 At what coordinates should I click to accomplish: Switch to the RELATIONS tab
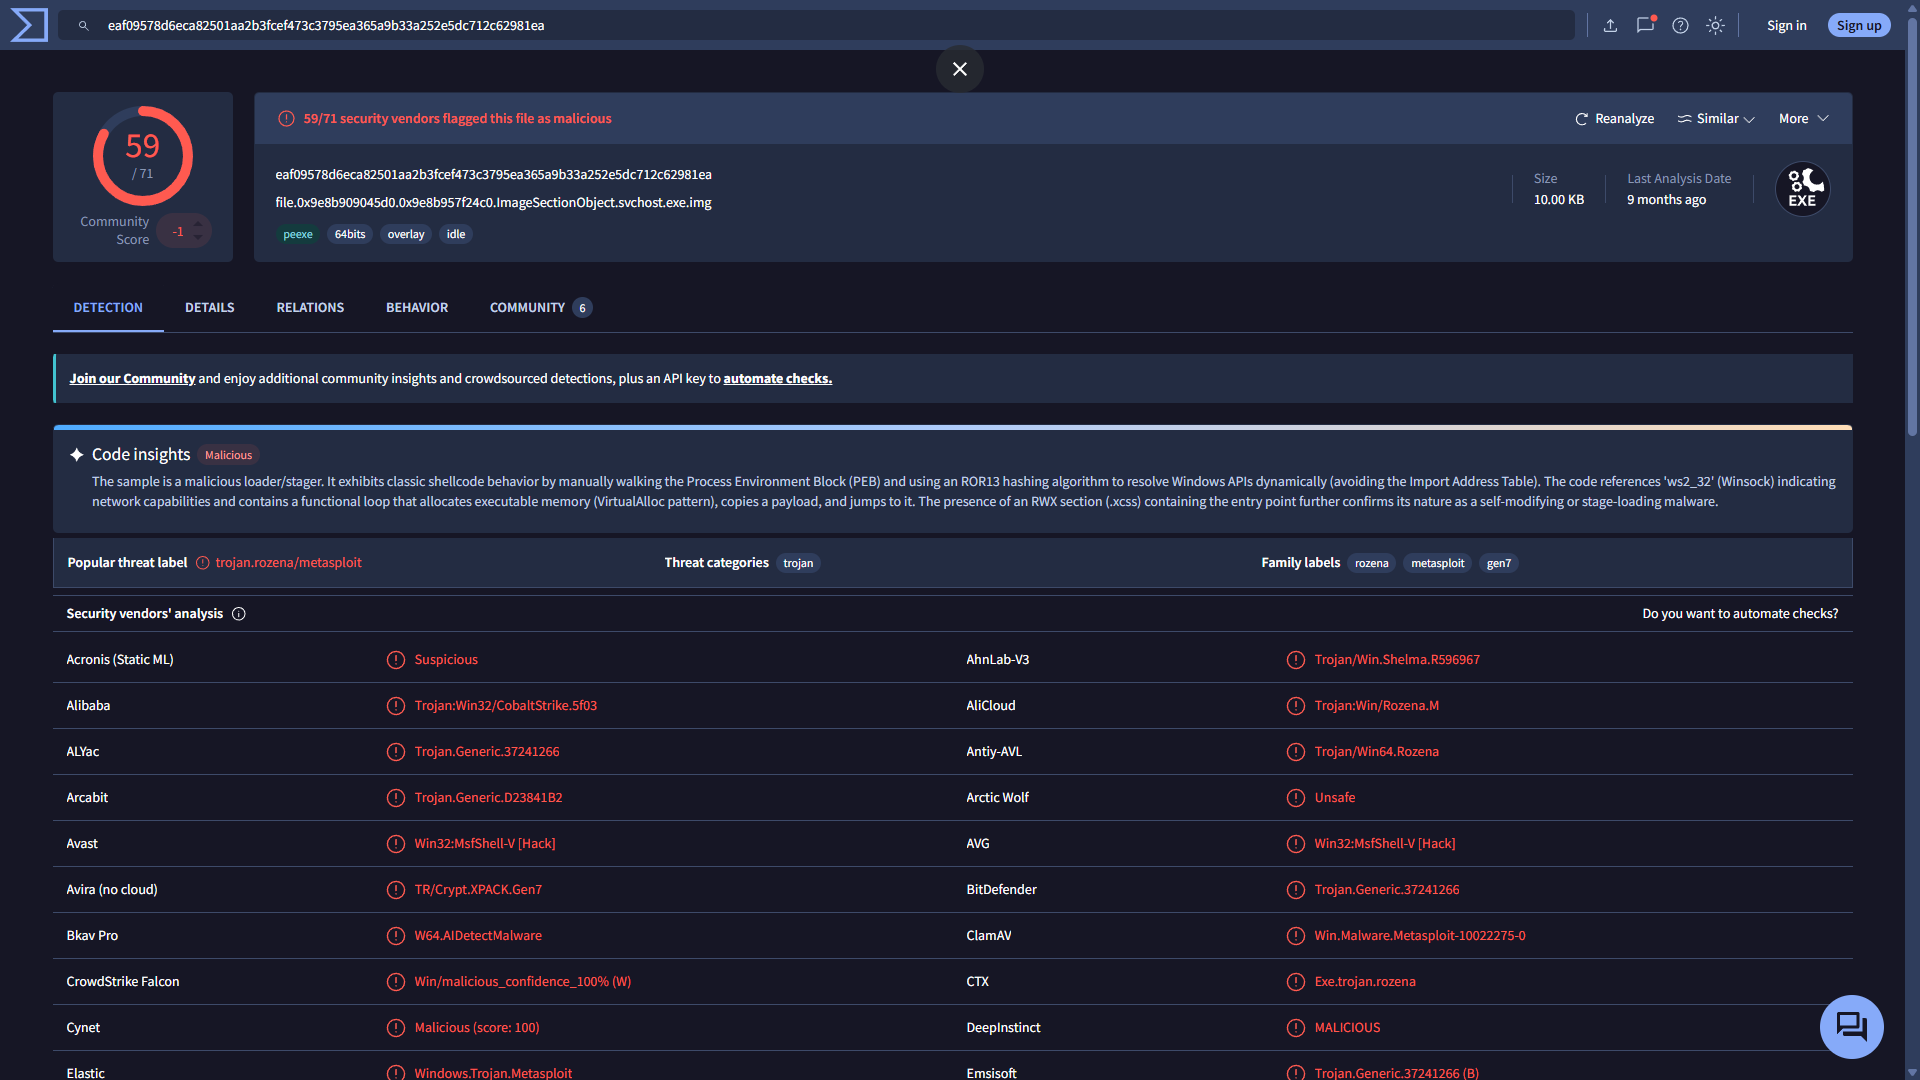point(310,308)
